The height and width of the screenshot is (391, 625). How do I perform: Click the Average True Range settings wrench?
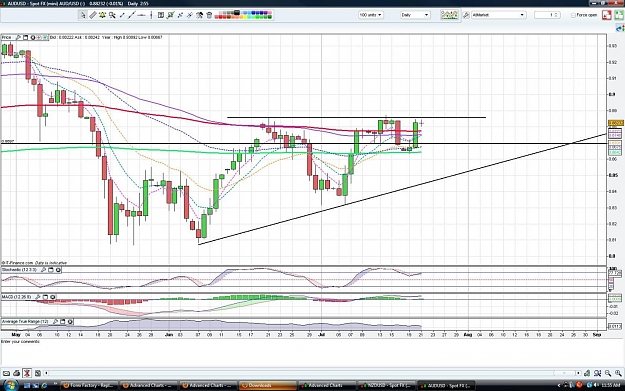[x=55, y=322]
